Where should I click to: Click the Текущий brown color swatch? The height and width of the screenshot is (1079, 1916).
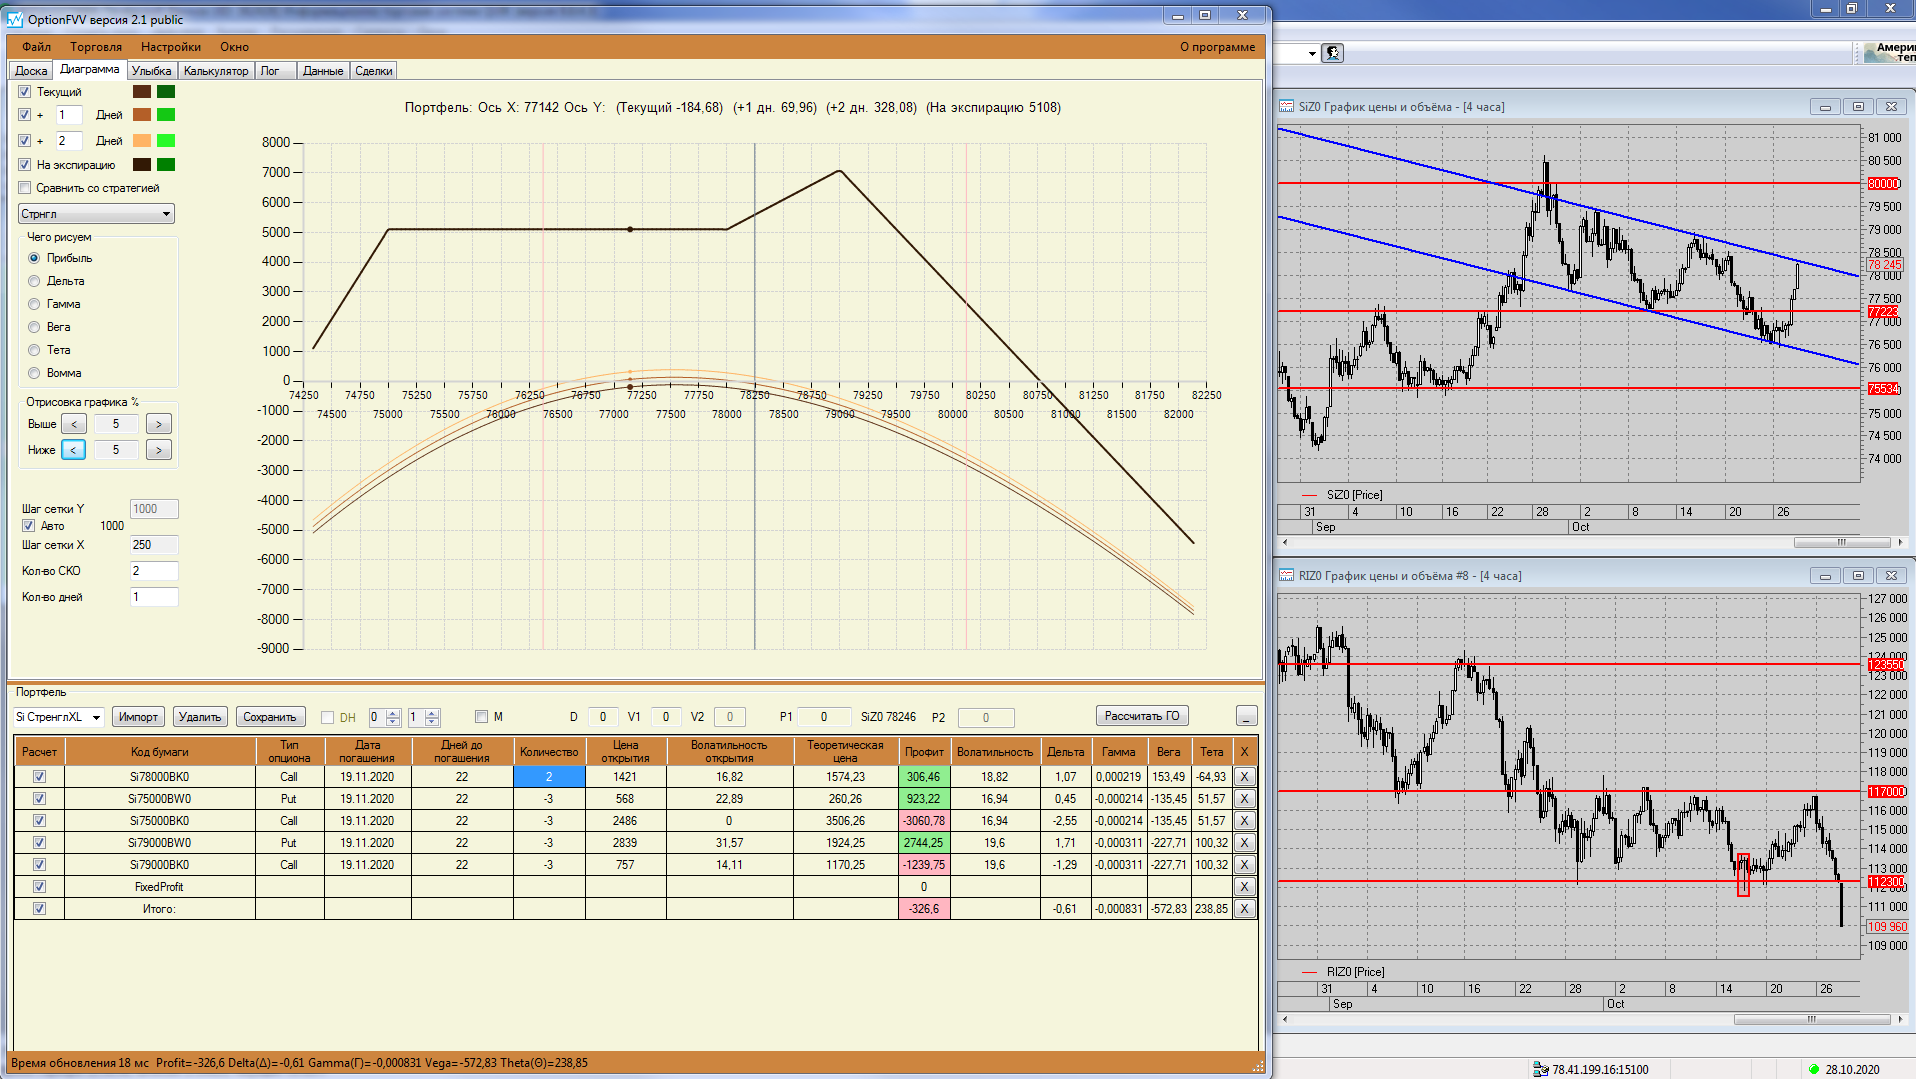[x=142, y=92]
